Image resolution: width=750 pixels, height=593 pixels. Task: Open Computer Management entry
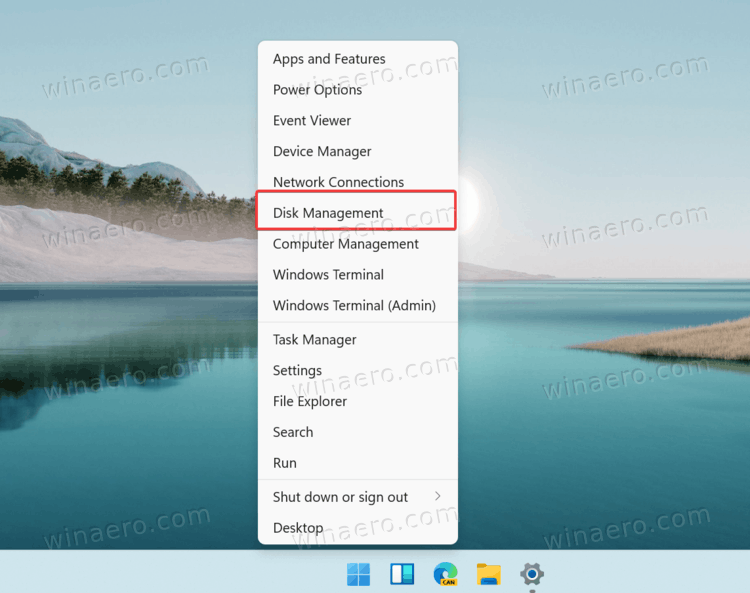point(358,244)
